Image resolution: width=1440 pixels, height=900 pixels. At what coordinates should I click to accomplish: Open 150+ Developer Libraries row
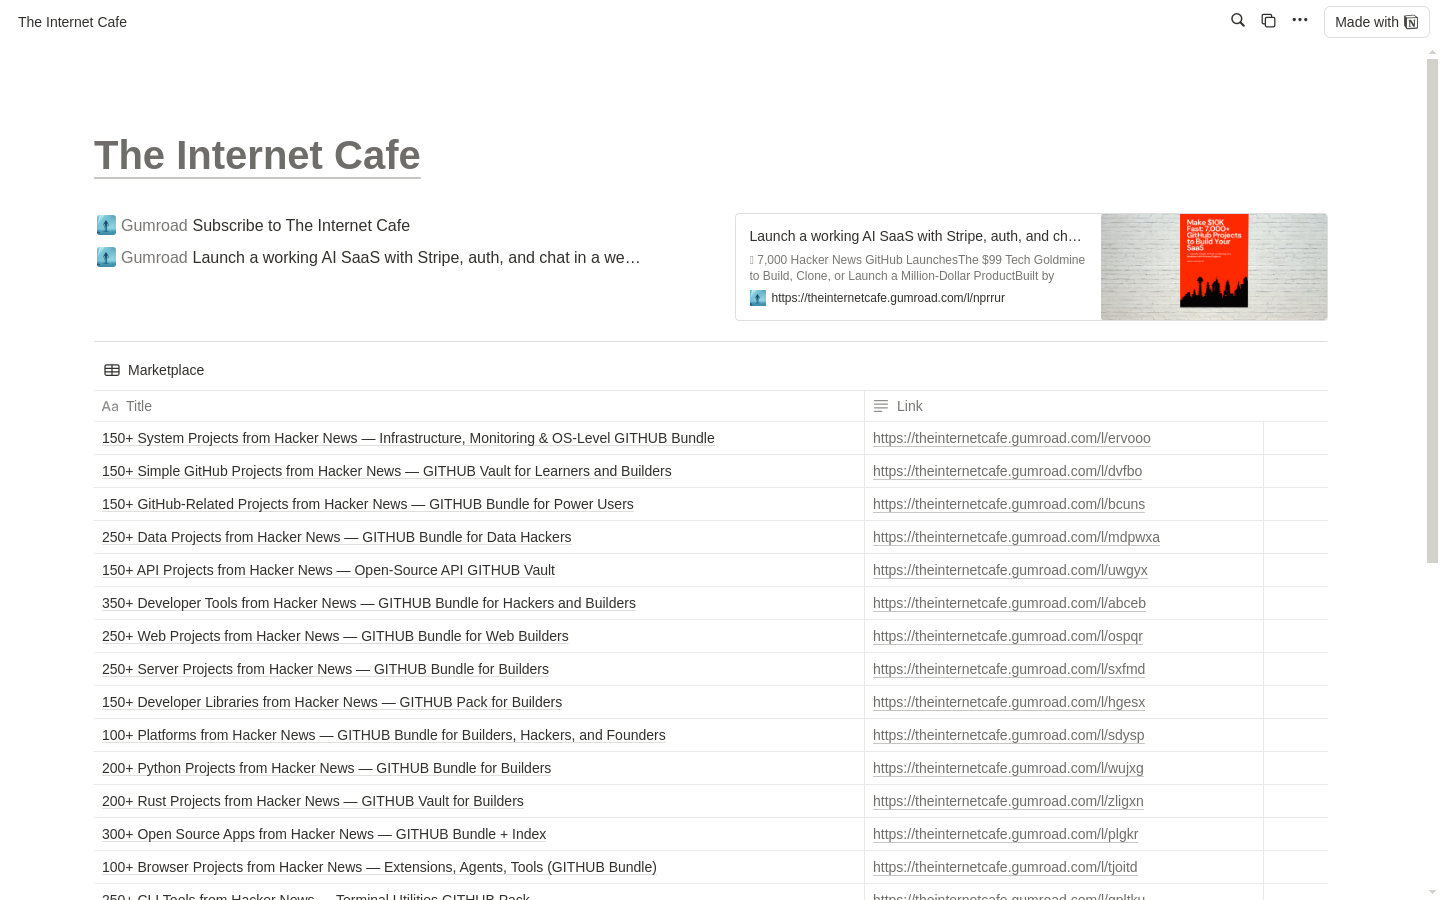[x=332, y=702]
